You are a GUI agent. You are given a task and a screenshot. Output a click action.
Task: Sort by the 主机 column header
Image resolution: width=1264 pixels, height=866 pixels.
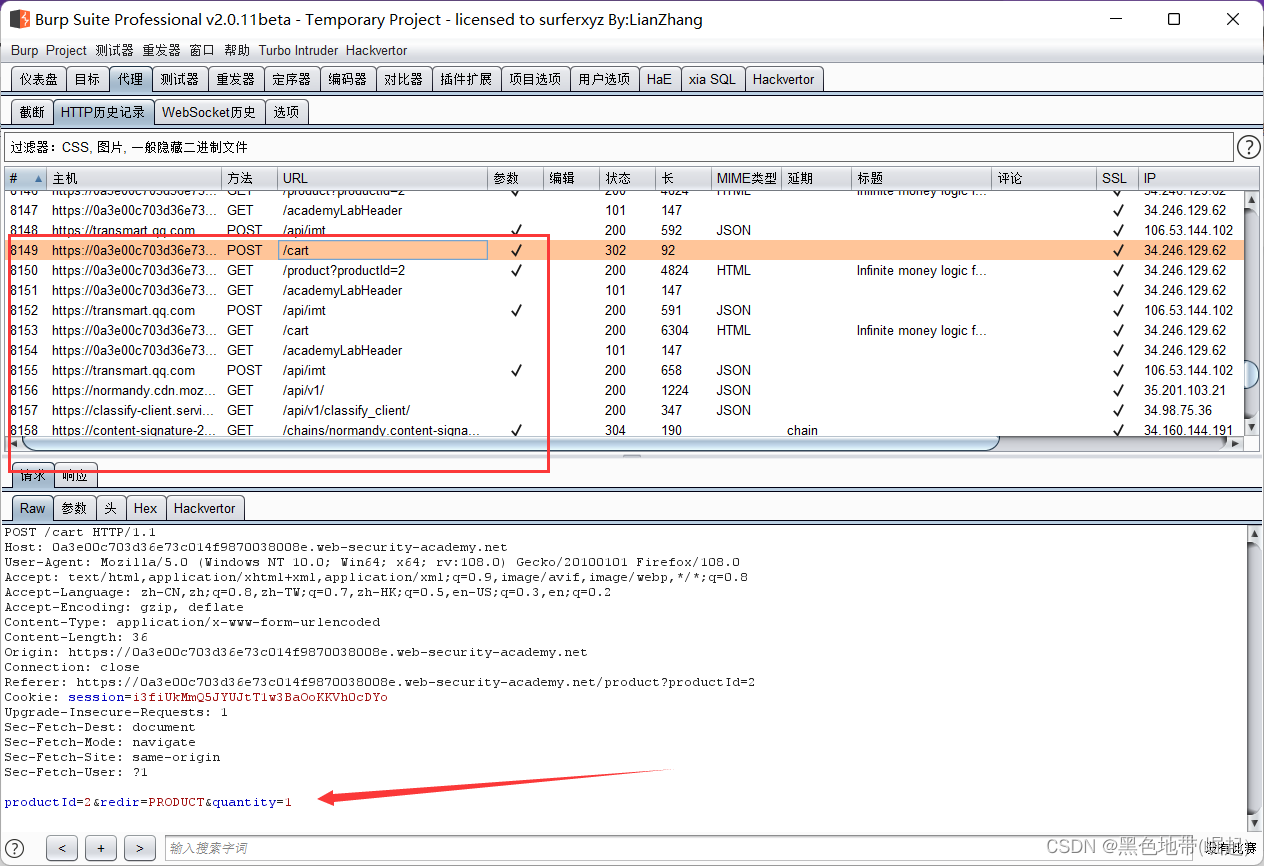tap(134, 178)
